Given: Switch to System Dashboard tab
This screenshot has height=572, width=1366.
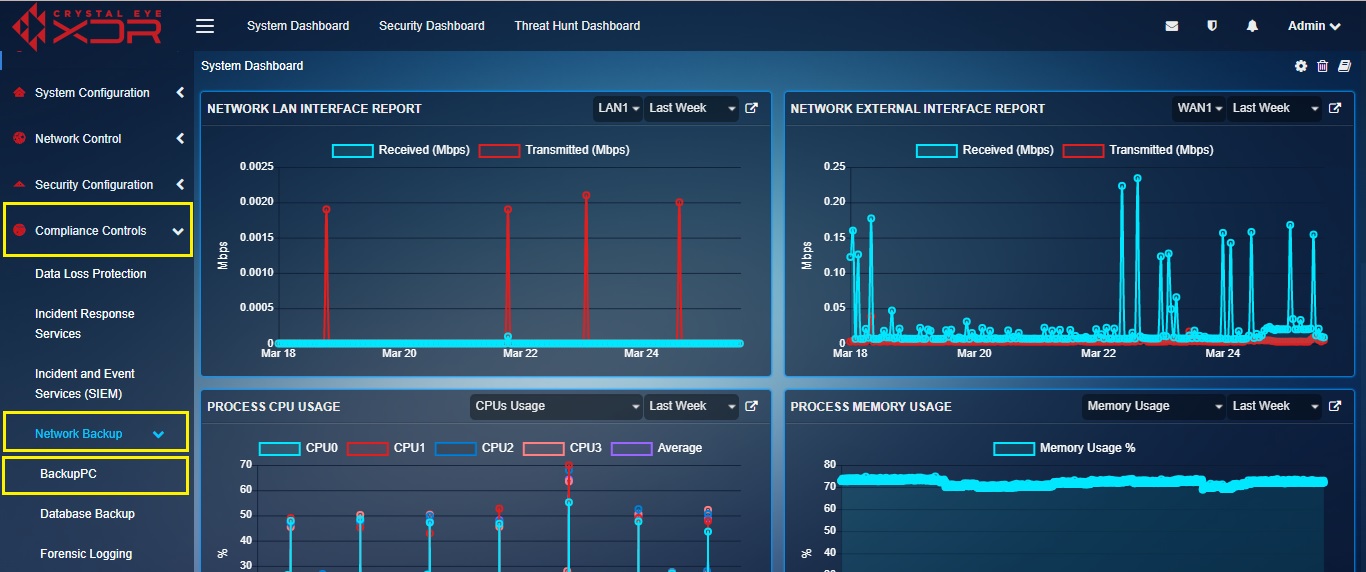Looking at the screenshot, I should [298, 26].
